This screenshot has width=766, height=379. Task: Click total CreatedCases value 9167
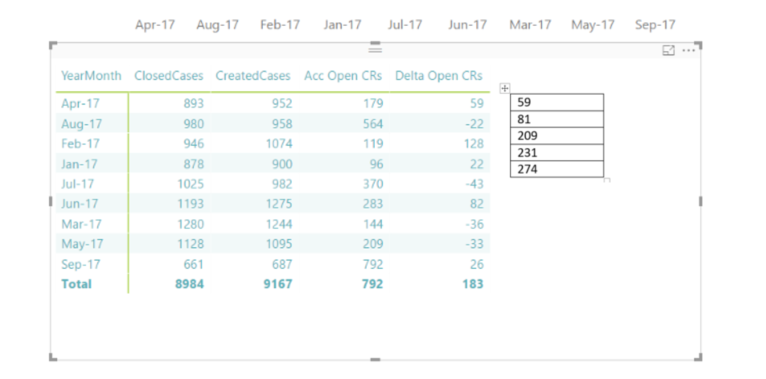pos(278,284)
